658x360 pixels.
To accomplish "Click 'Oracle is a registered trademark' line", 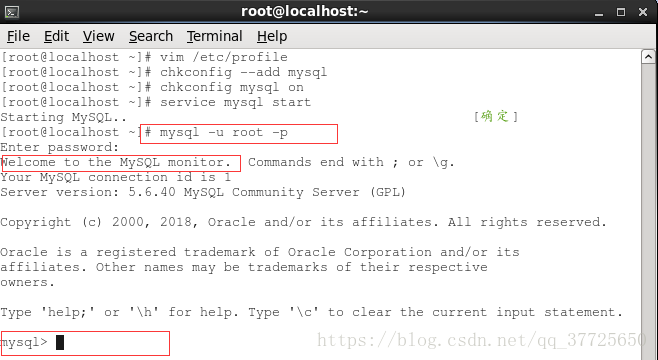I will click(x=260, y=252).
